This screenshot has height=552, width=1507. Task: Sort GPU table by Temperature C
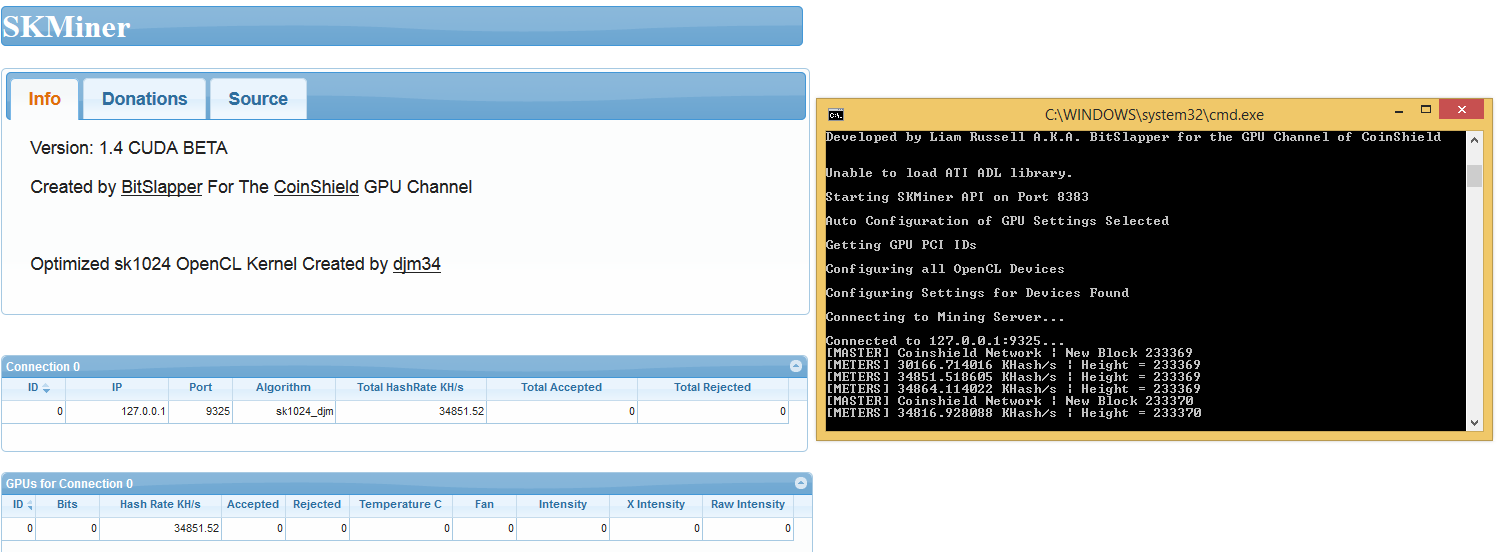(401, 505)
